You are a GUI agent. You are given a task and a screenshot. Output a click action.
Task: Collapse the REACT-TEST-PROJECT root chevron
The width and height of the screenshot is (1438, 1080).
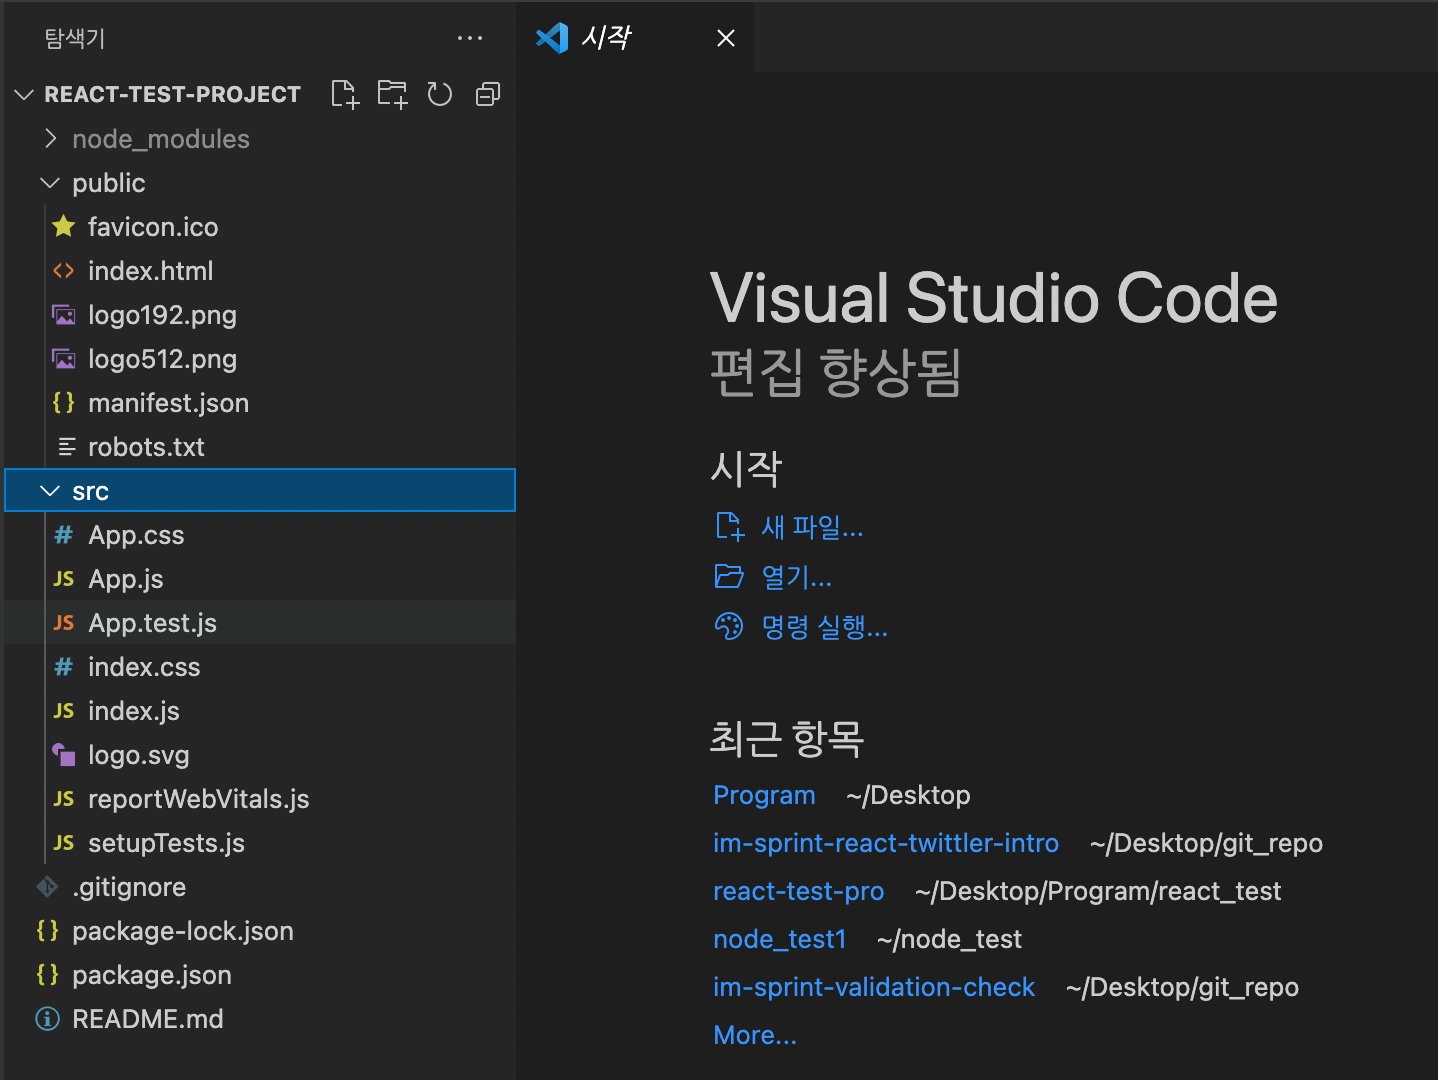click(24, 94)
